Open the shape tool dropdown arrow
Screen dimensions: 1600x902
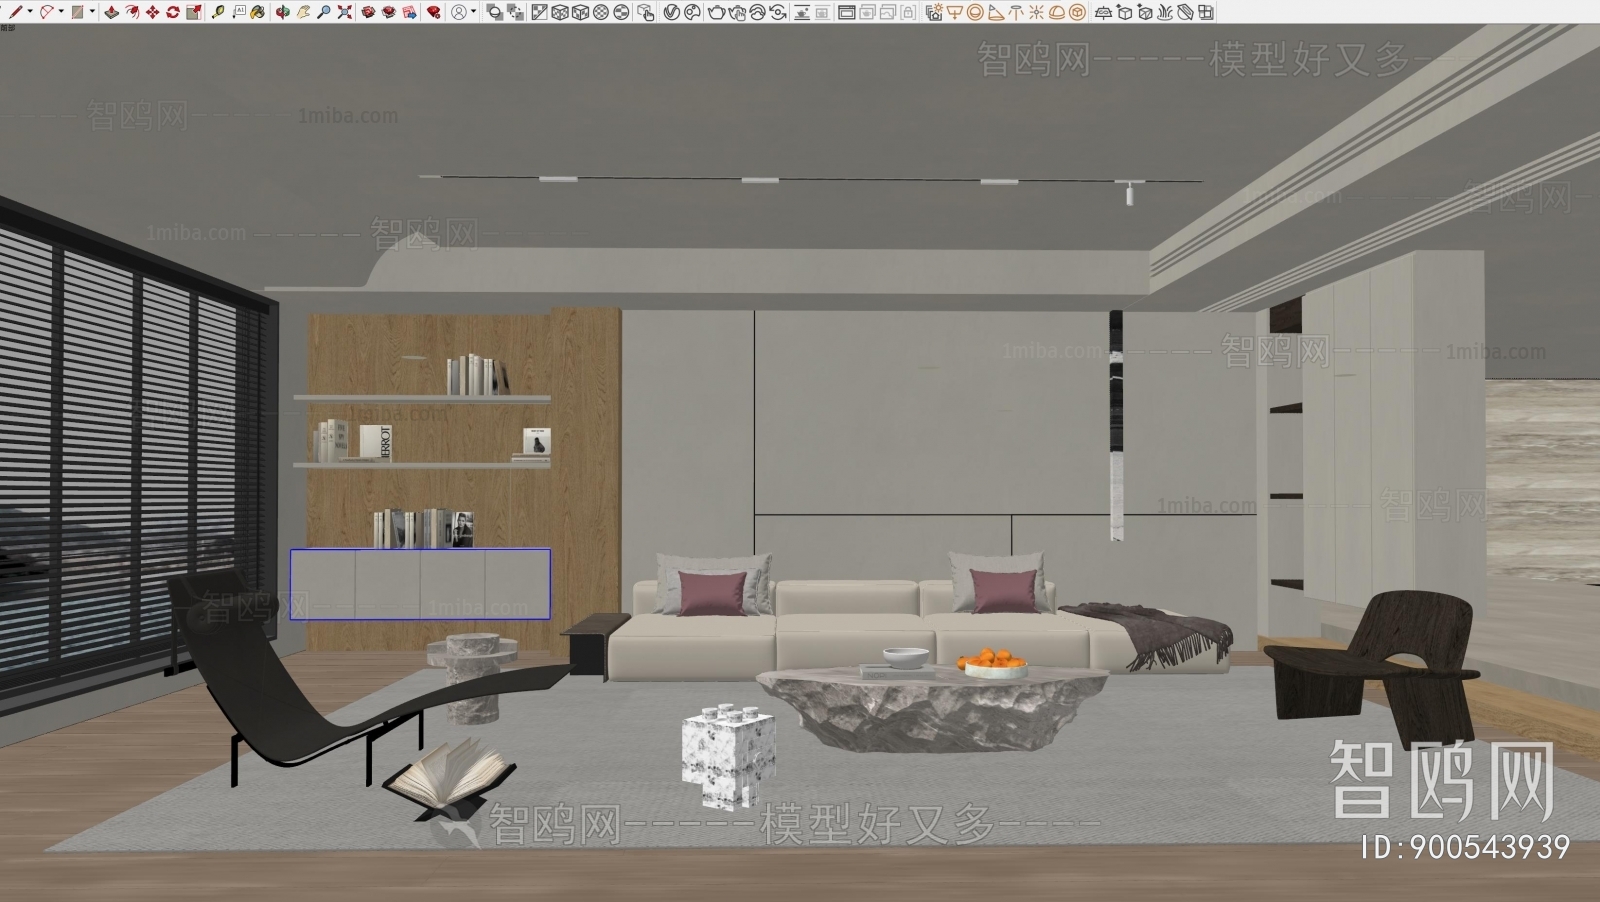click(x=92, y=12)
